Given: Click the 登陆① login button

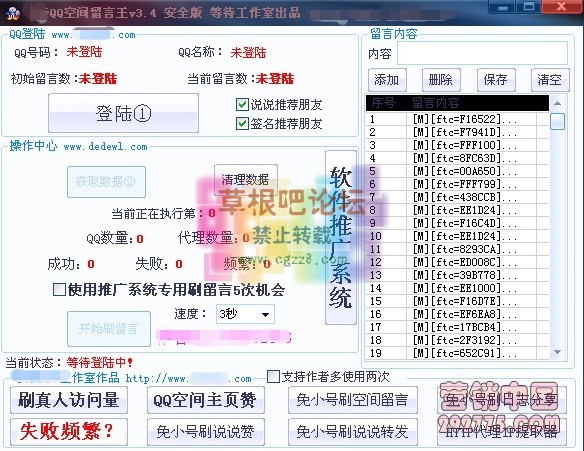Looking at the screenshot, I should point(123,113).
